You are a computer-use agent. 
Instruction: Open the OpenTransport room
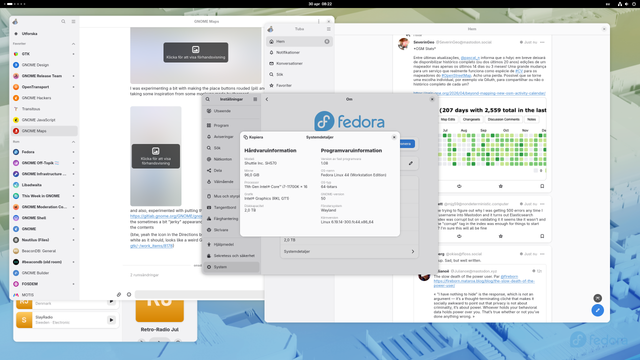[44, 87]
